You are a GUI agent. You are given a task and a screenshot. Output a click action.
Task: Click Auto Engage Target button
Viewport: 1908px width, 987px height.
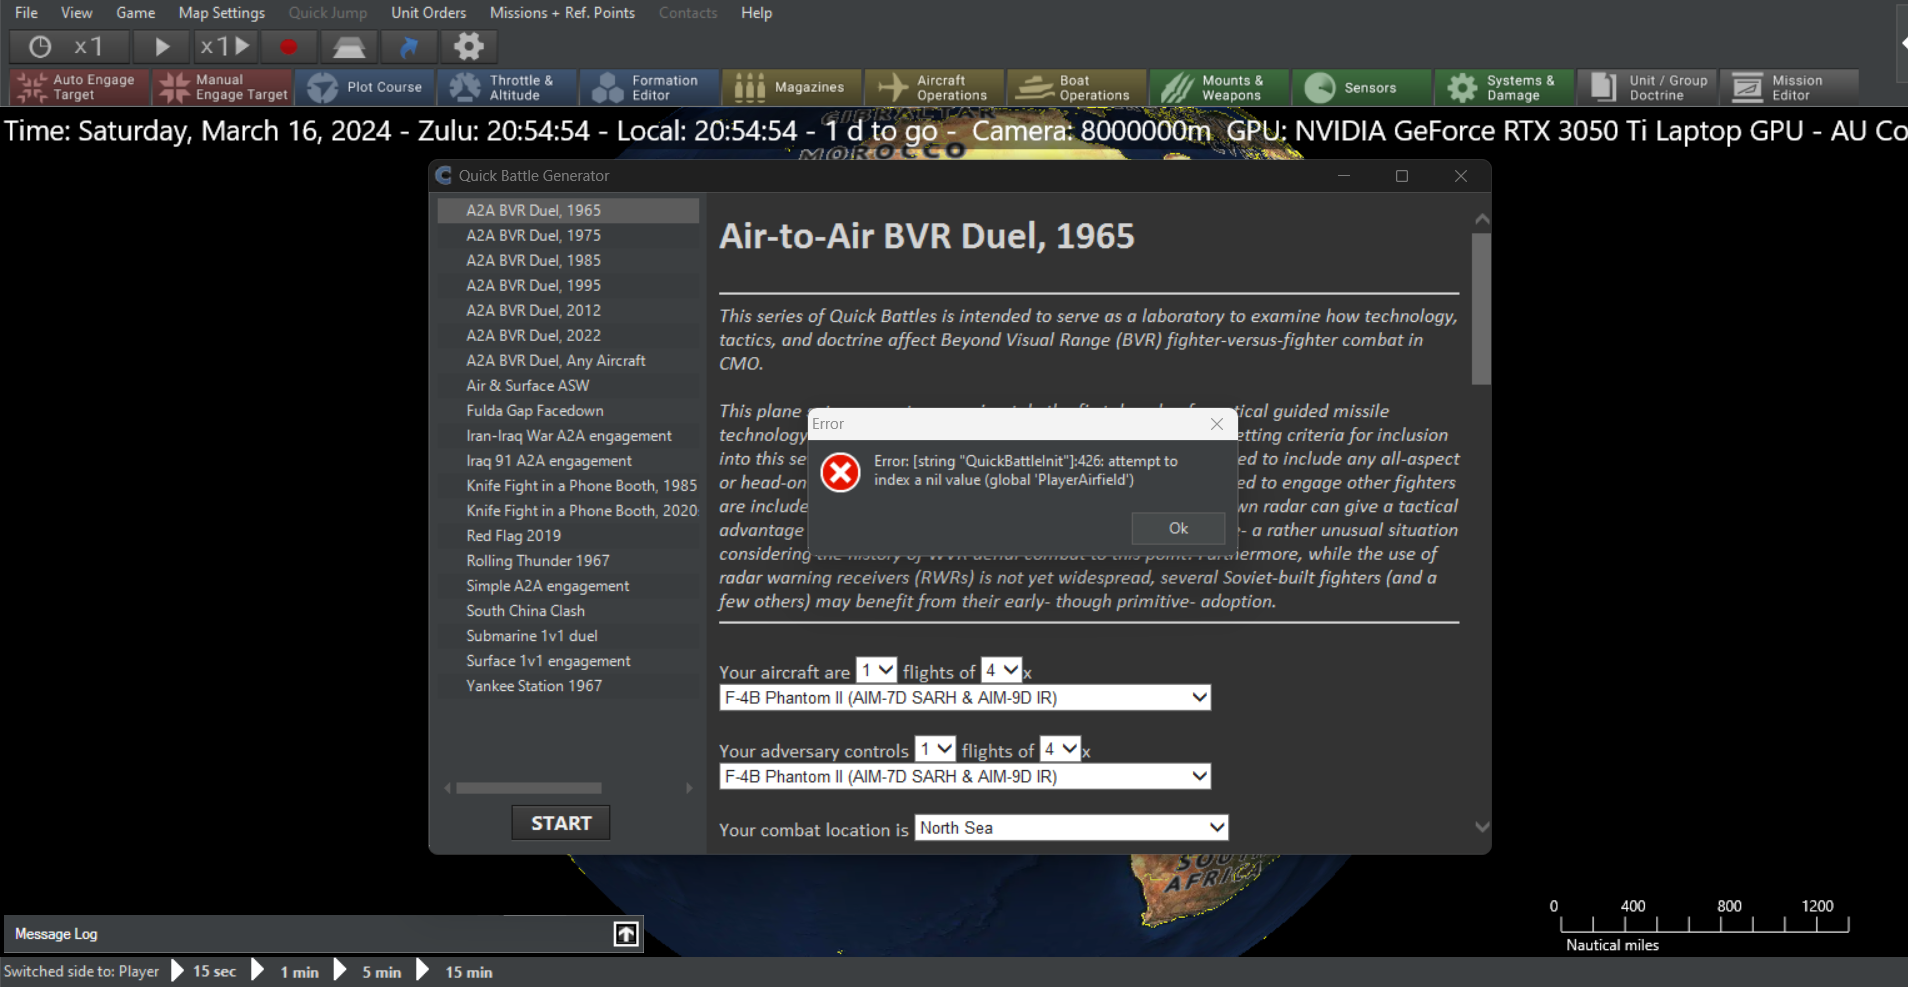point(79,87)
